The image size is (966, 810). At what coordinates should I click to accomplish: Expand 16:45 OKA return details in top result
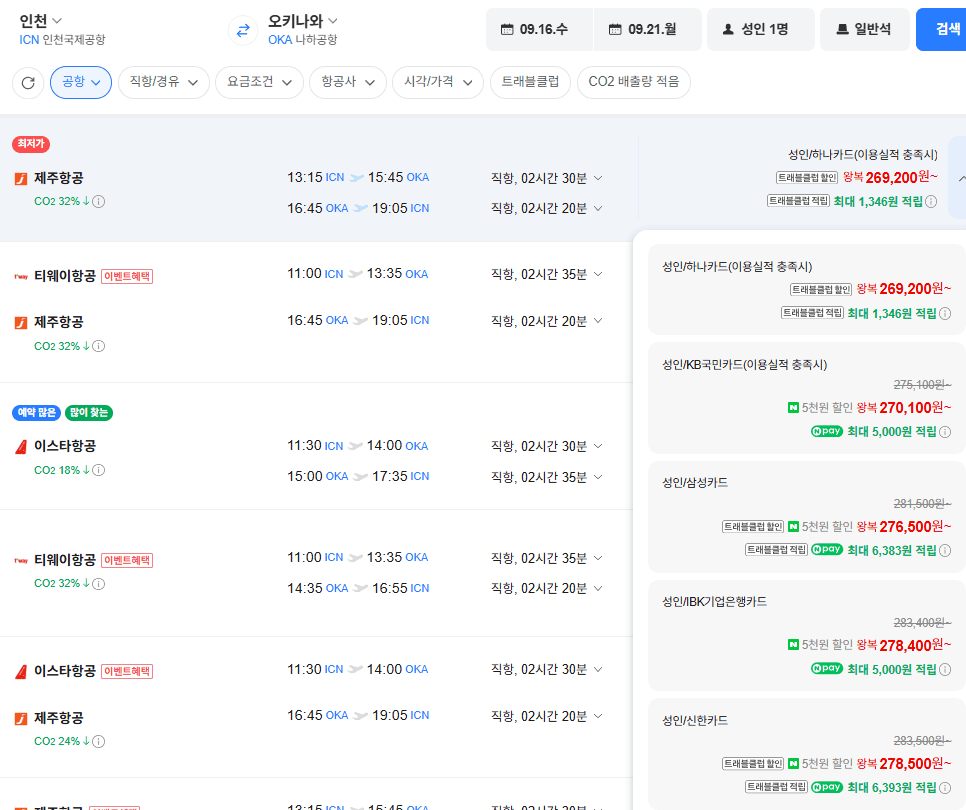[x=598, y=208]
